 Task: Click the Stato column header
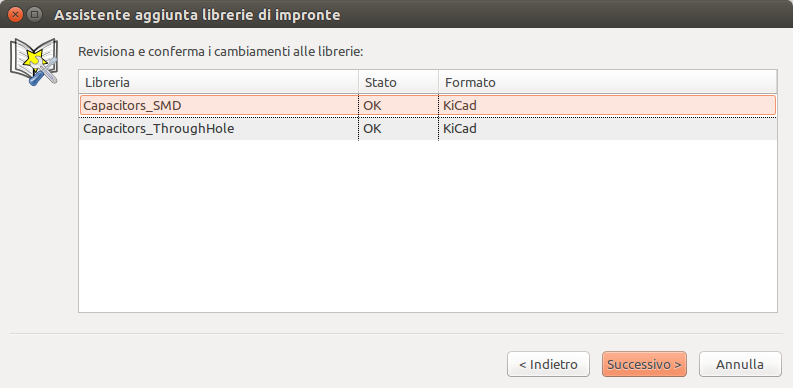click(399, 82)
